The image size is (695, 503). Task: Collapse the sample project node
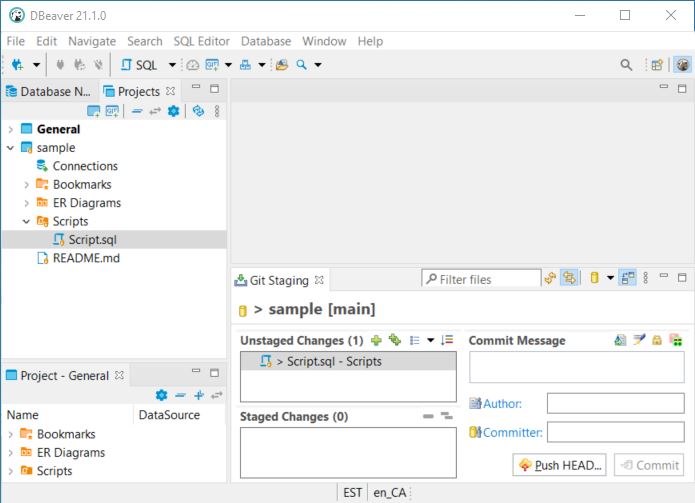[11, 148]
